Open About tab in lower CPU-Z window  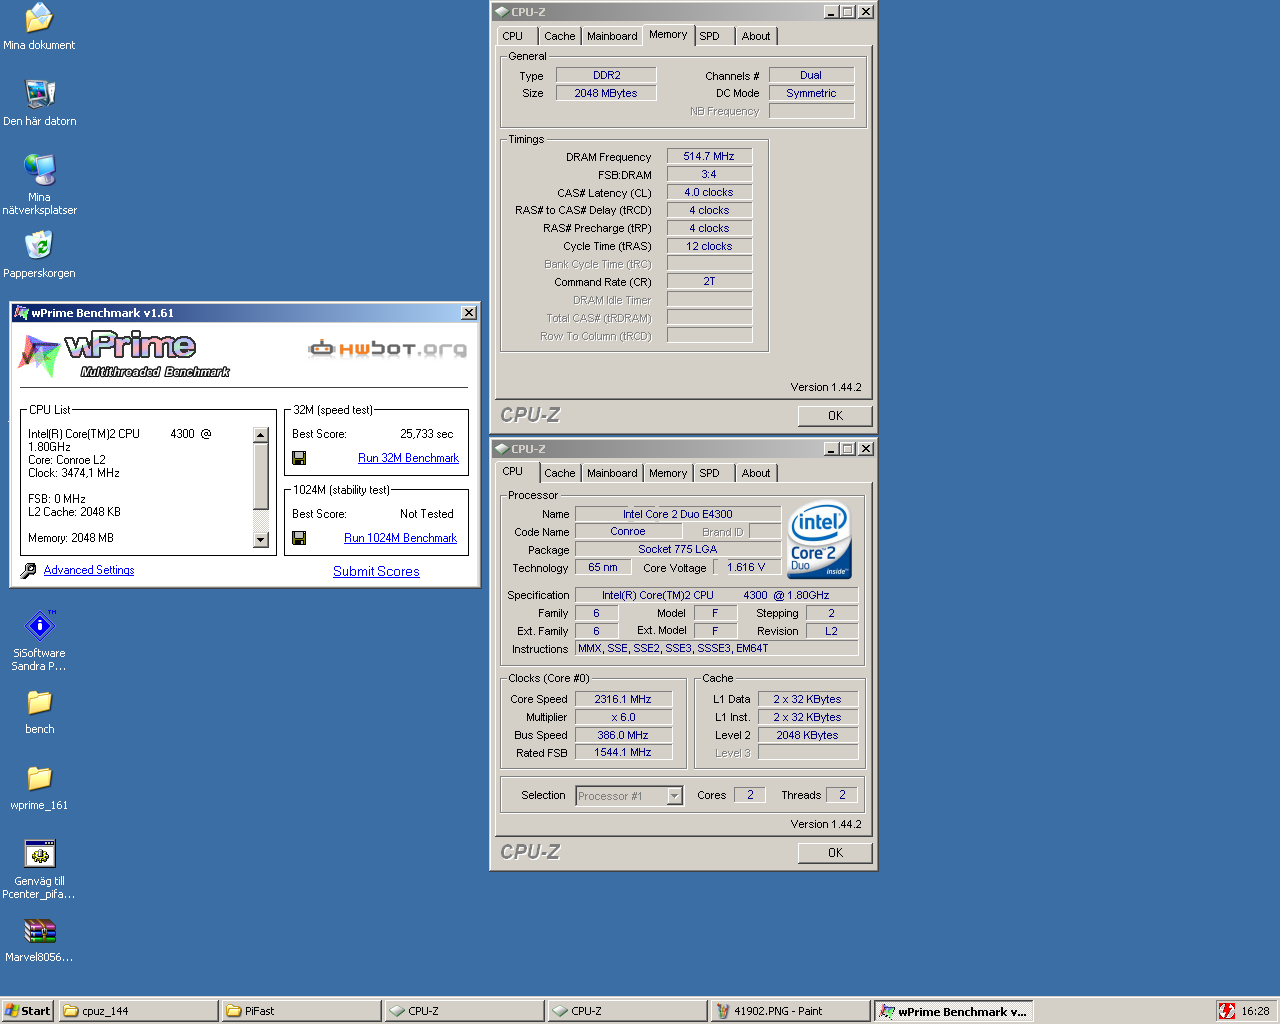click(x=756, y=473)
